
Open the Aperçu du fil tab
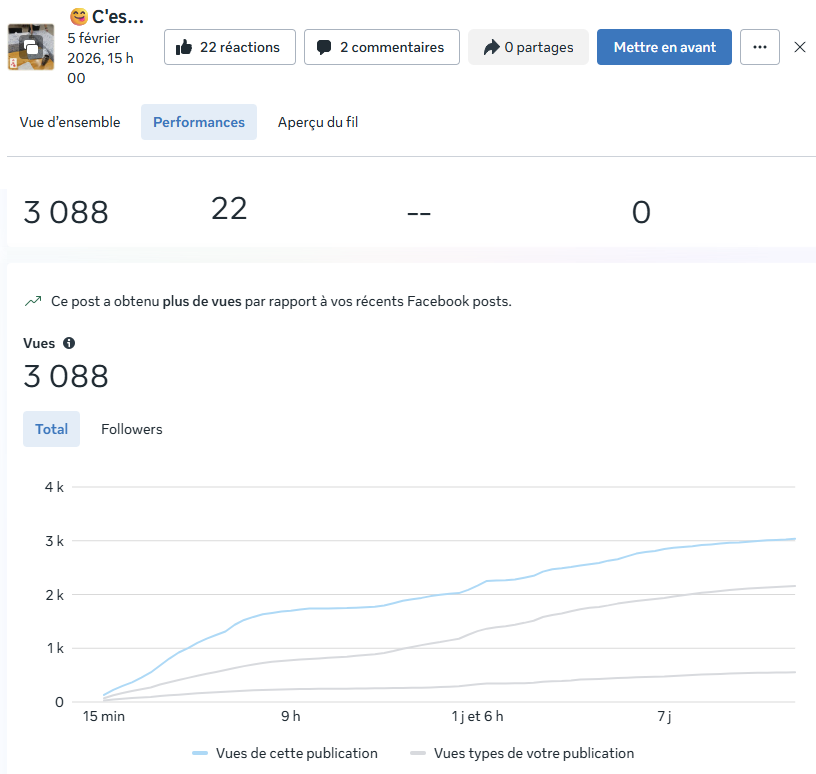[x=318, y=122]
